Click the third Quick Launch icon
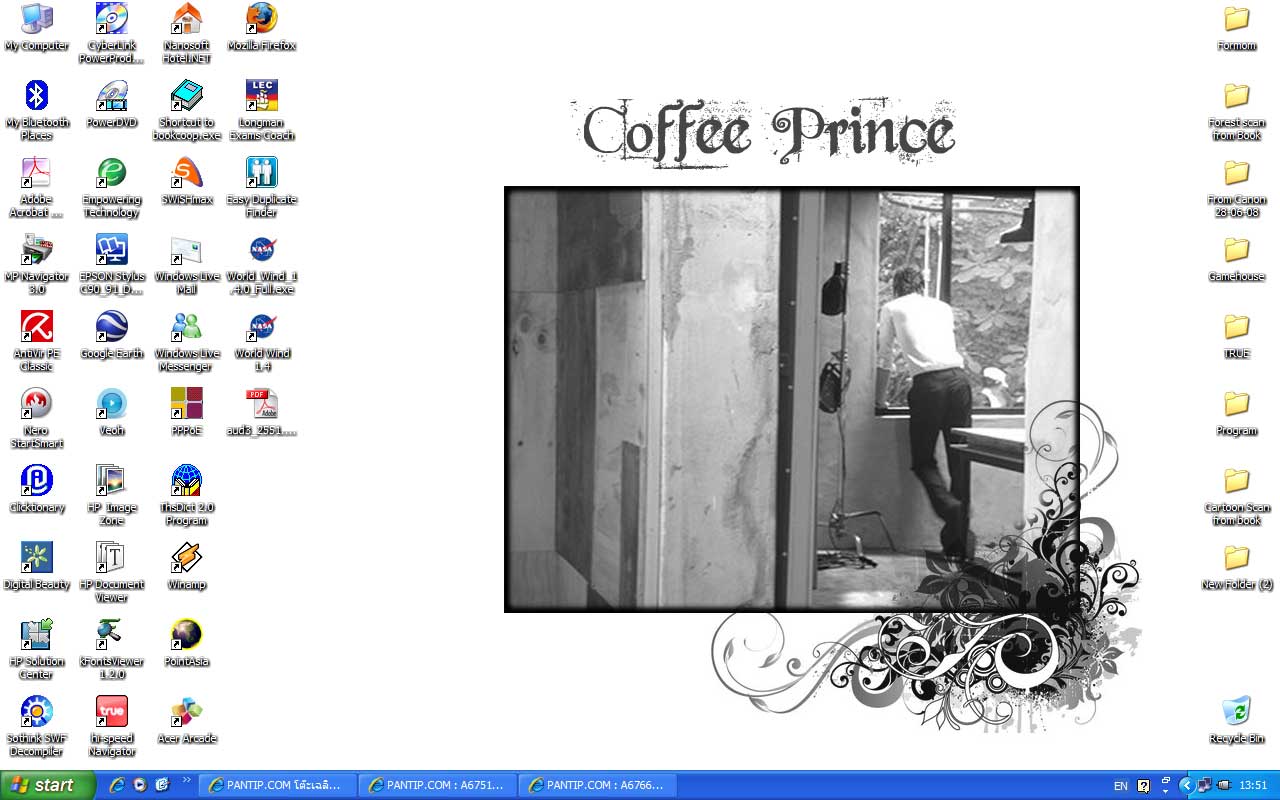The width and height of the screenshot is (1280, 800). click(162, 785)
